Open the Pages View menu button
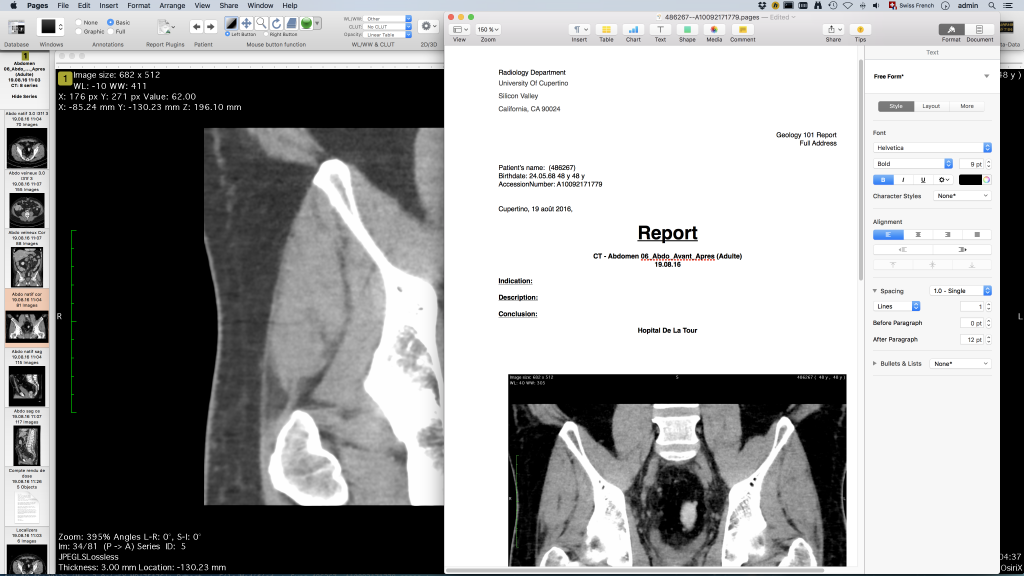 [x=460, y=29]
